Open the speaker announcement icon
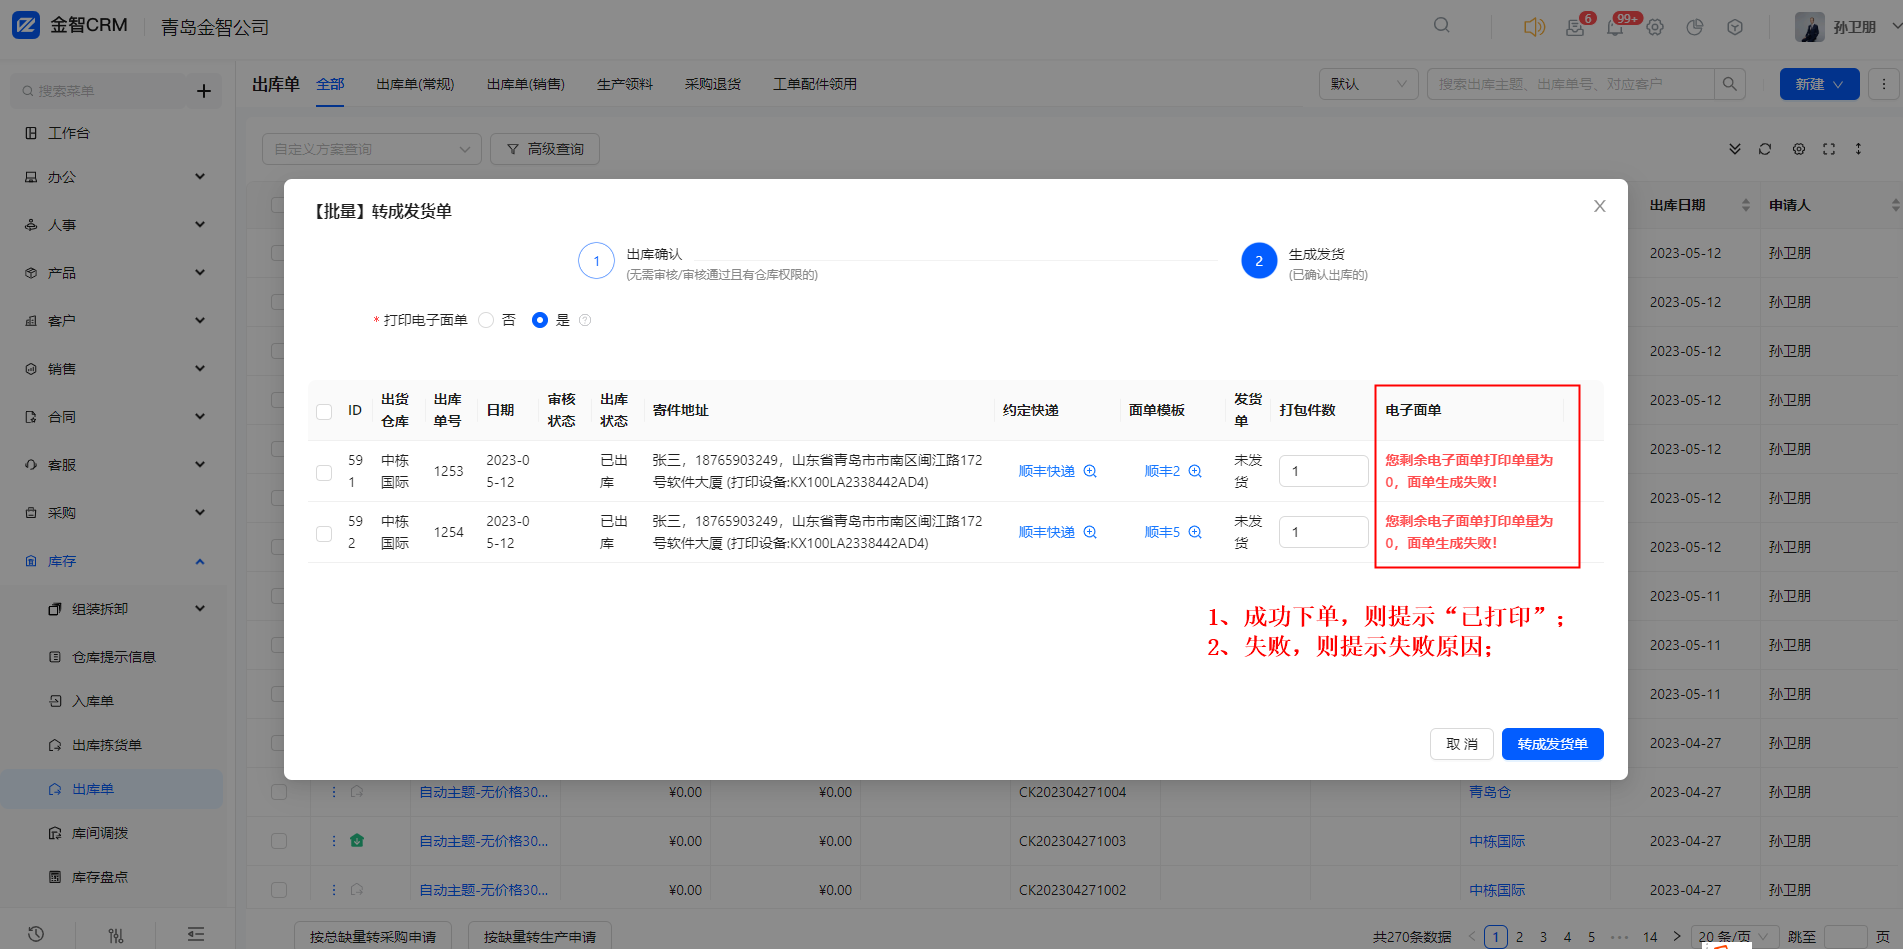Screen dimensions: 1903x949 pyautogui.click(x=1534, y=27)
